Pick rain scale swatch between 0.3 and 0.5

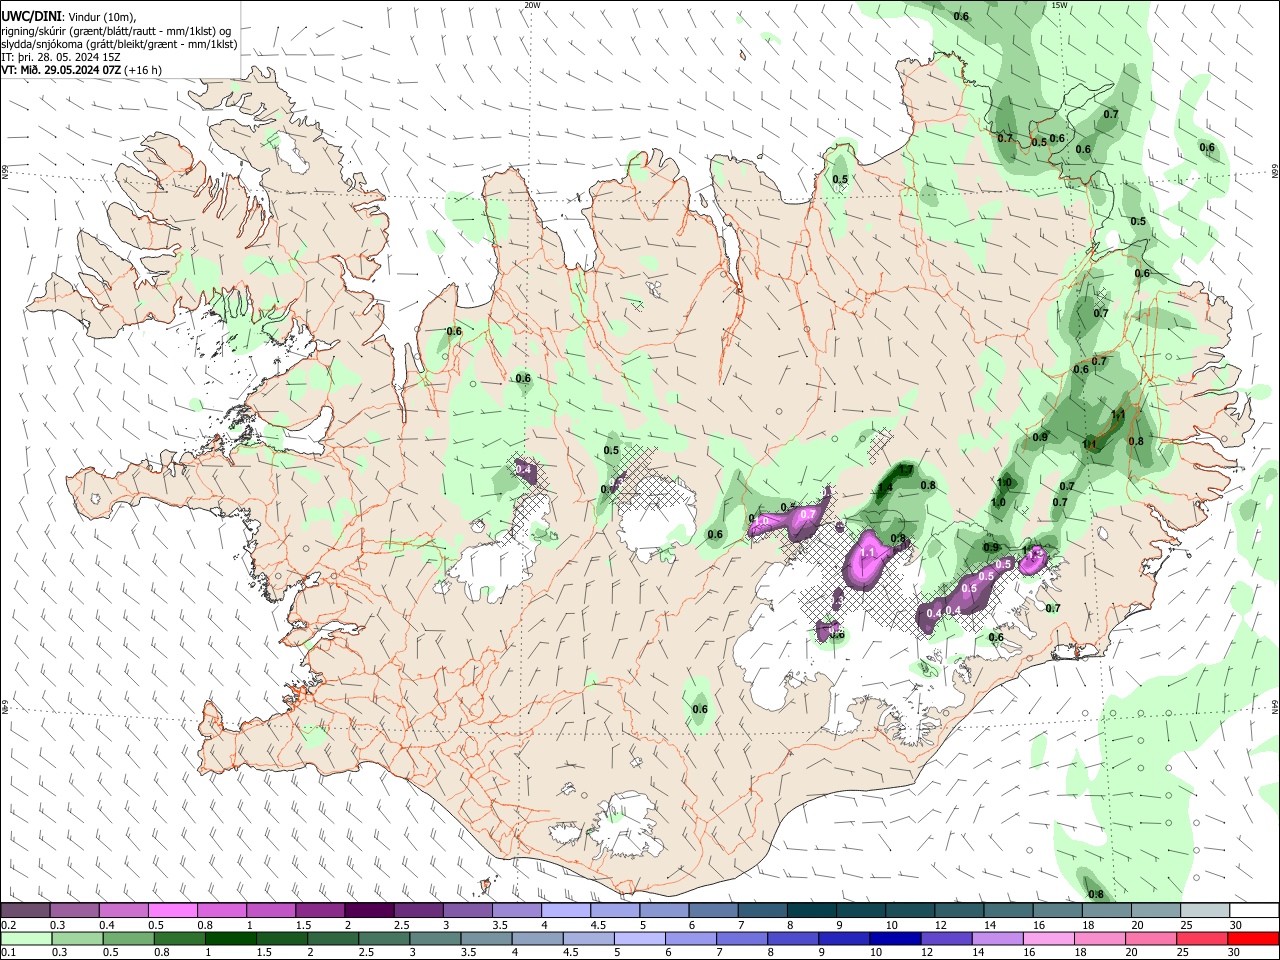77,938
